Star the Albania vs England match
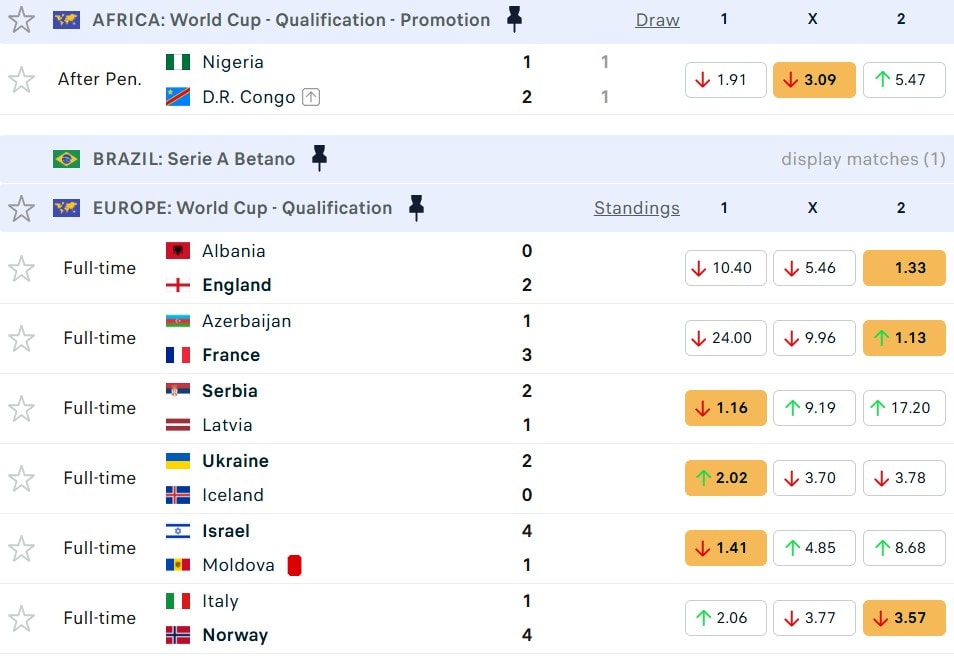Screen dimensions: 954x658 [21, 268]
